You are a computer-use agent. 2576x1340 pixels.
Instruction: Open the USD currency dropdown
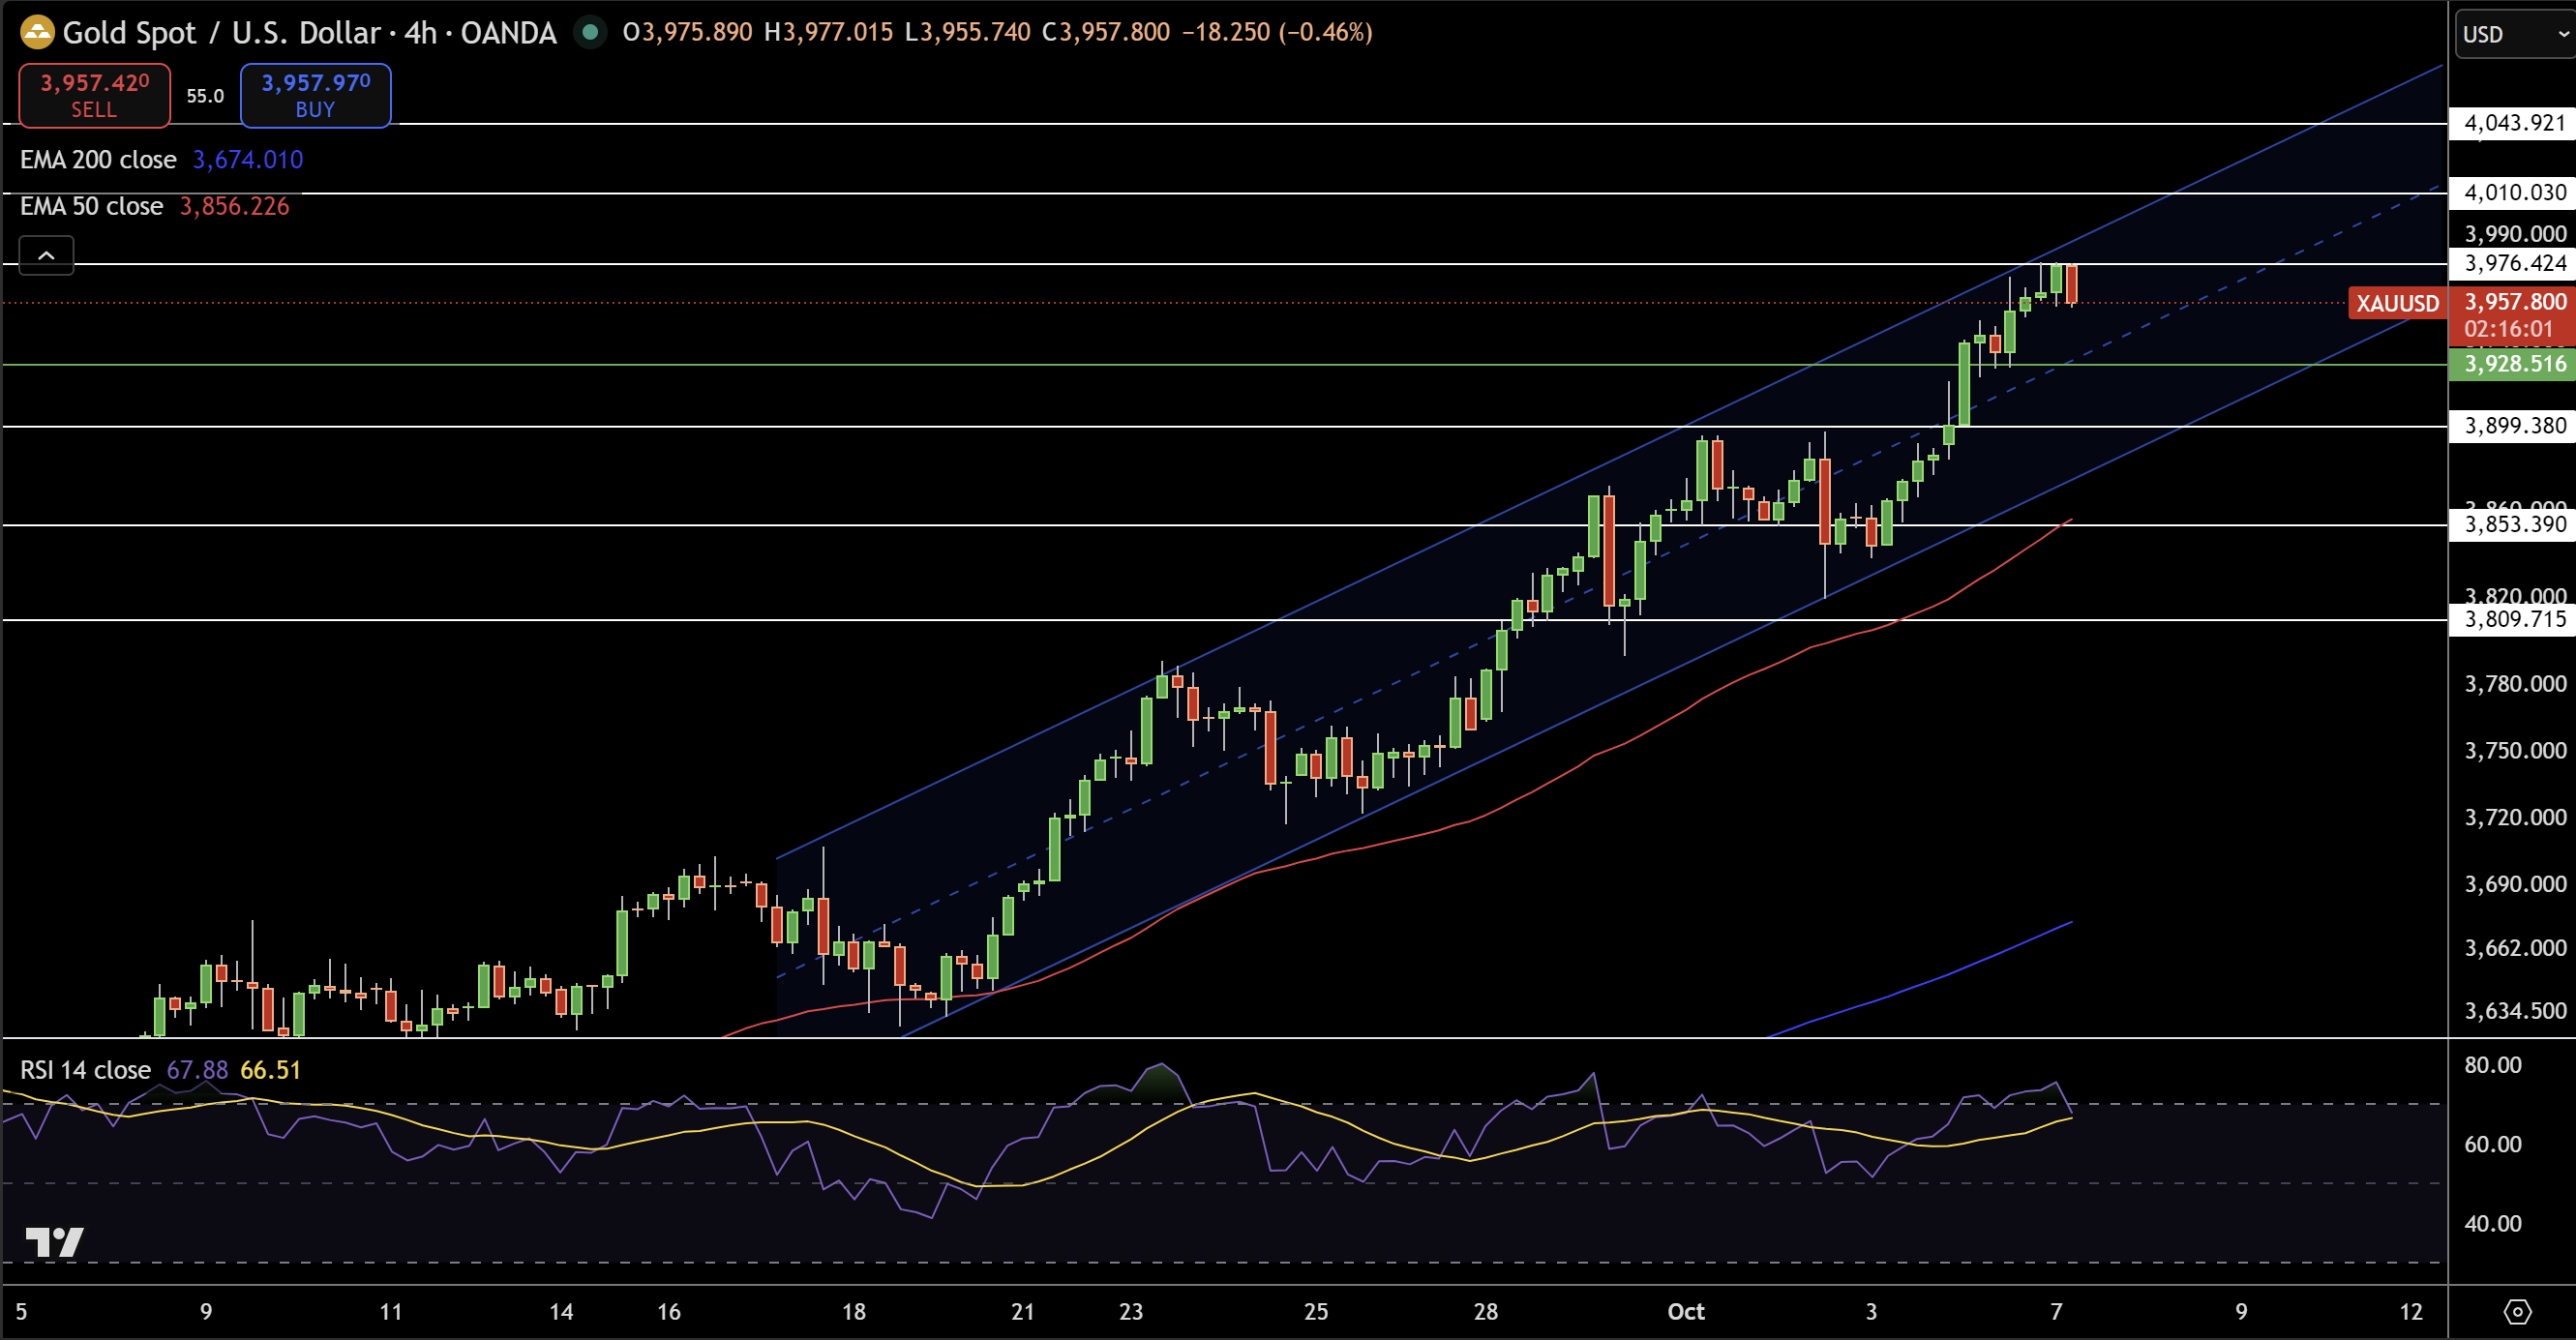point(2514,34)
